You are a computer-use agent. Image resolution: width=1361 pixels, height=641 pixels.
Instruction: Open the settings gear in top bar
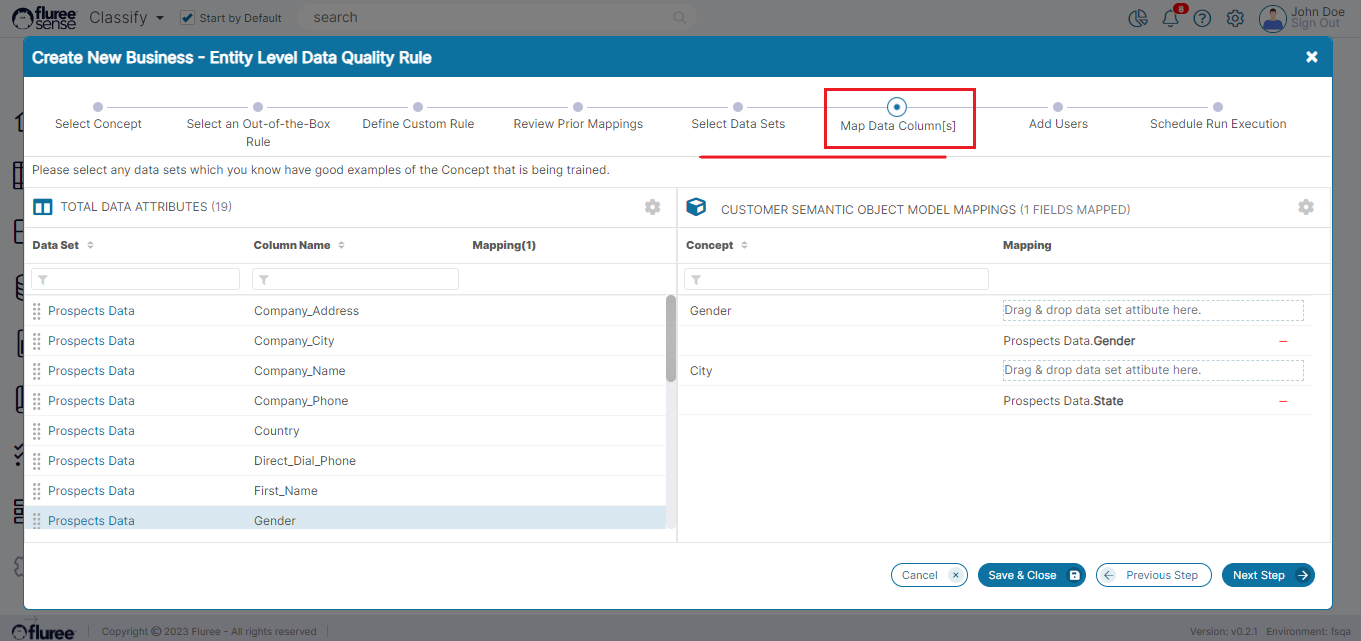[1235, 18]
